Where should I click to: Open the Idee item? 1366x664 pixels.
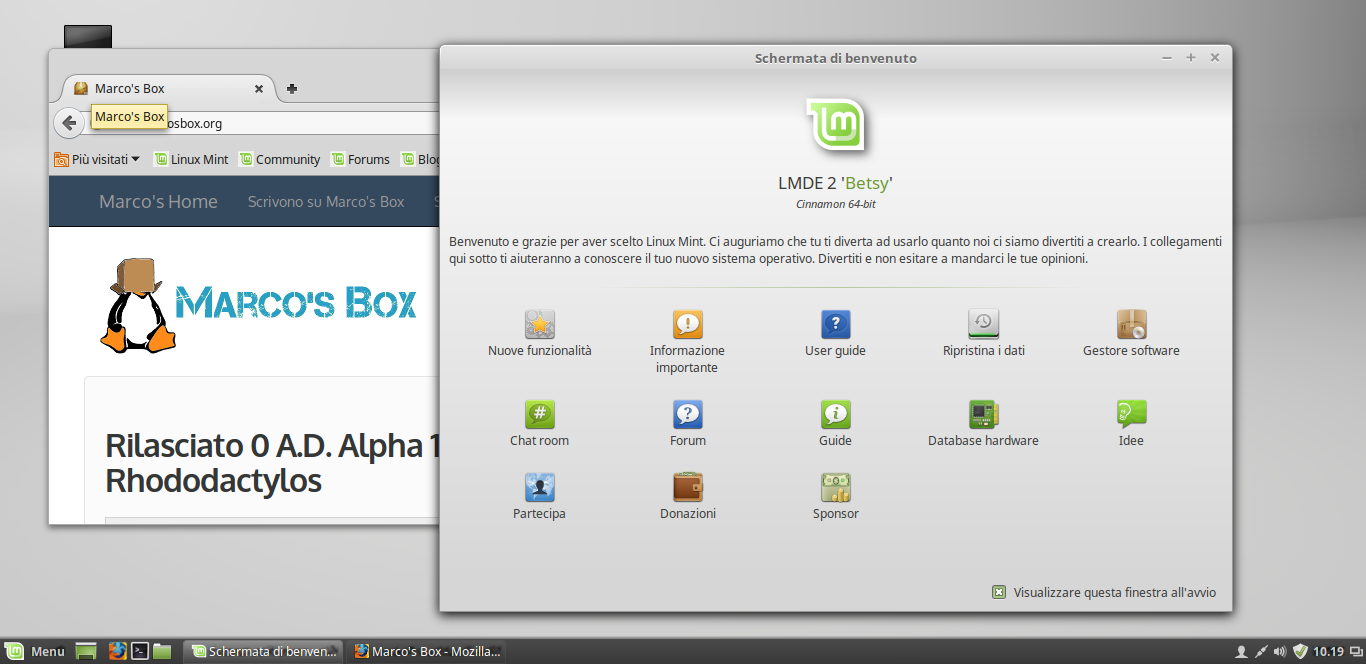pyautogui.click(x=1131, y=424)
